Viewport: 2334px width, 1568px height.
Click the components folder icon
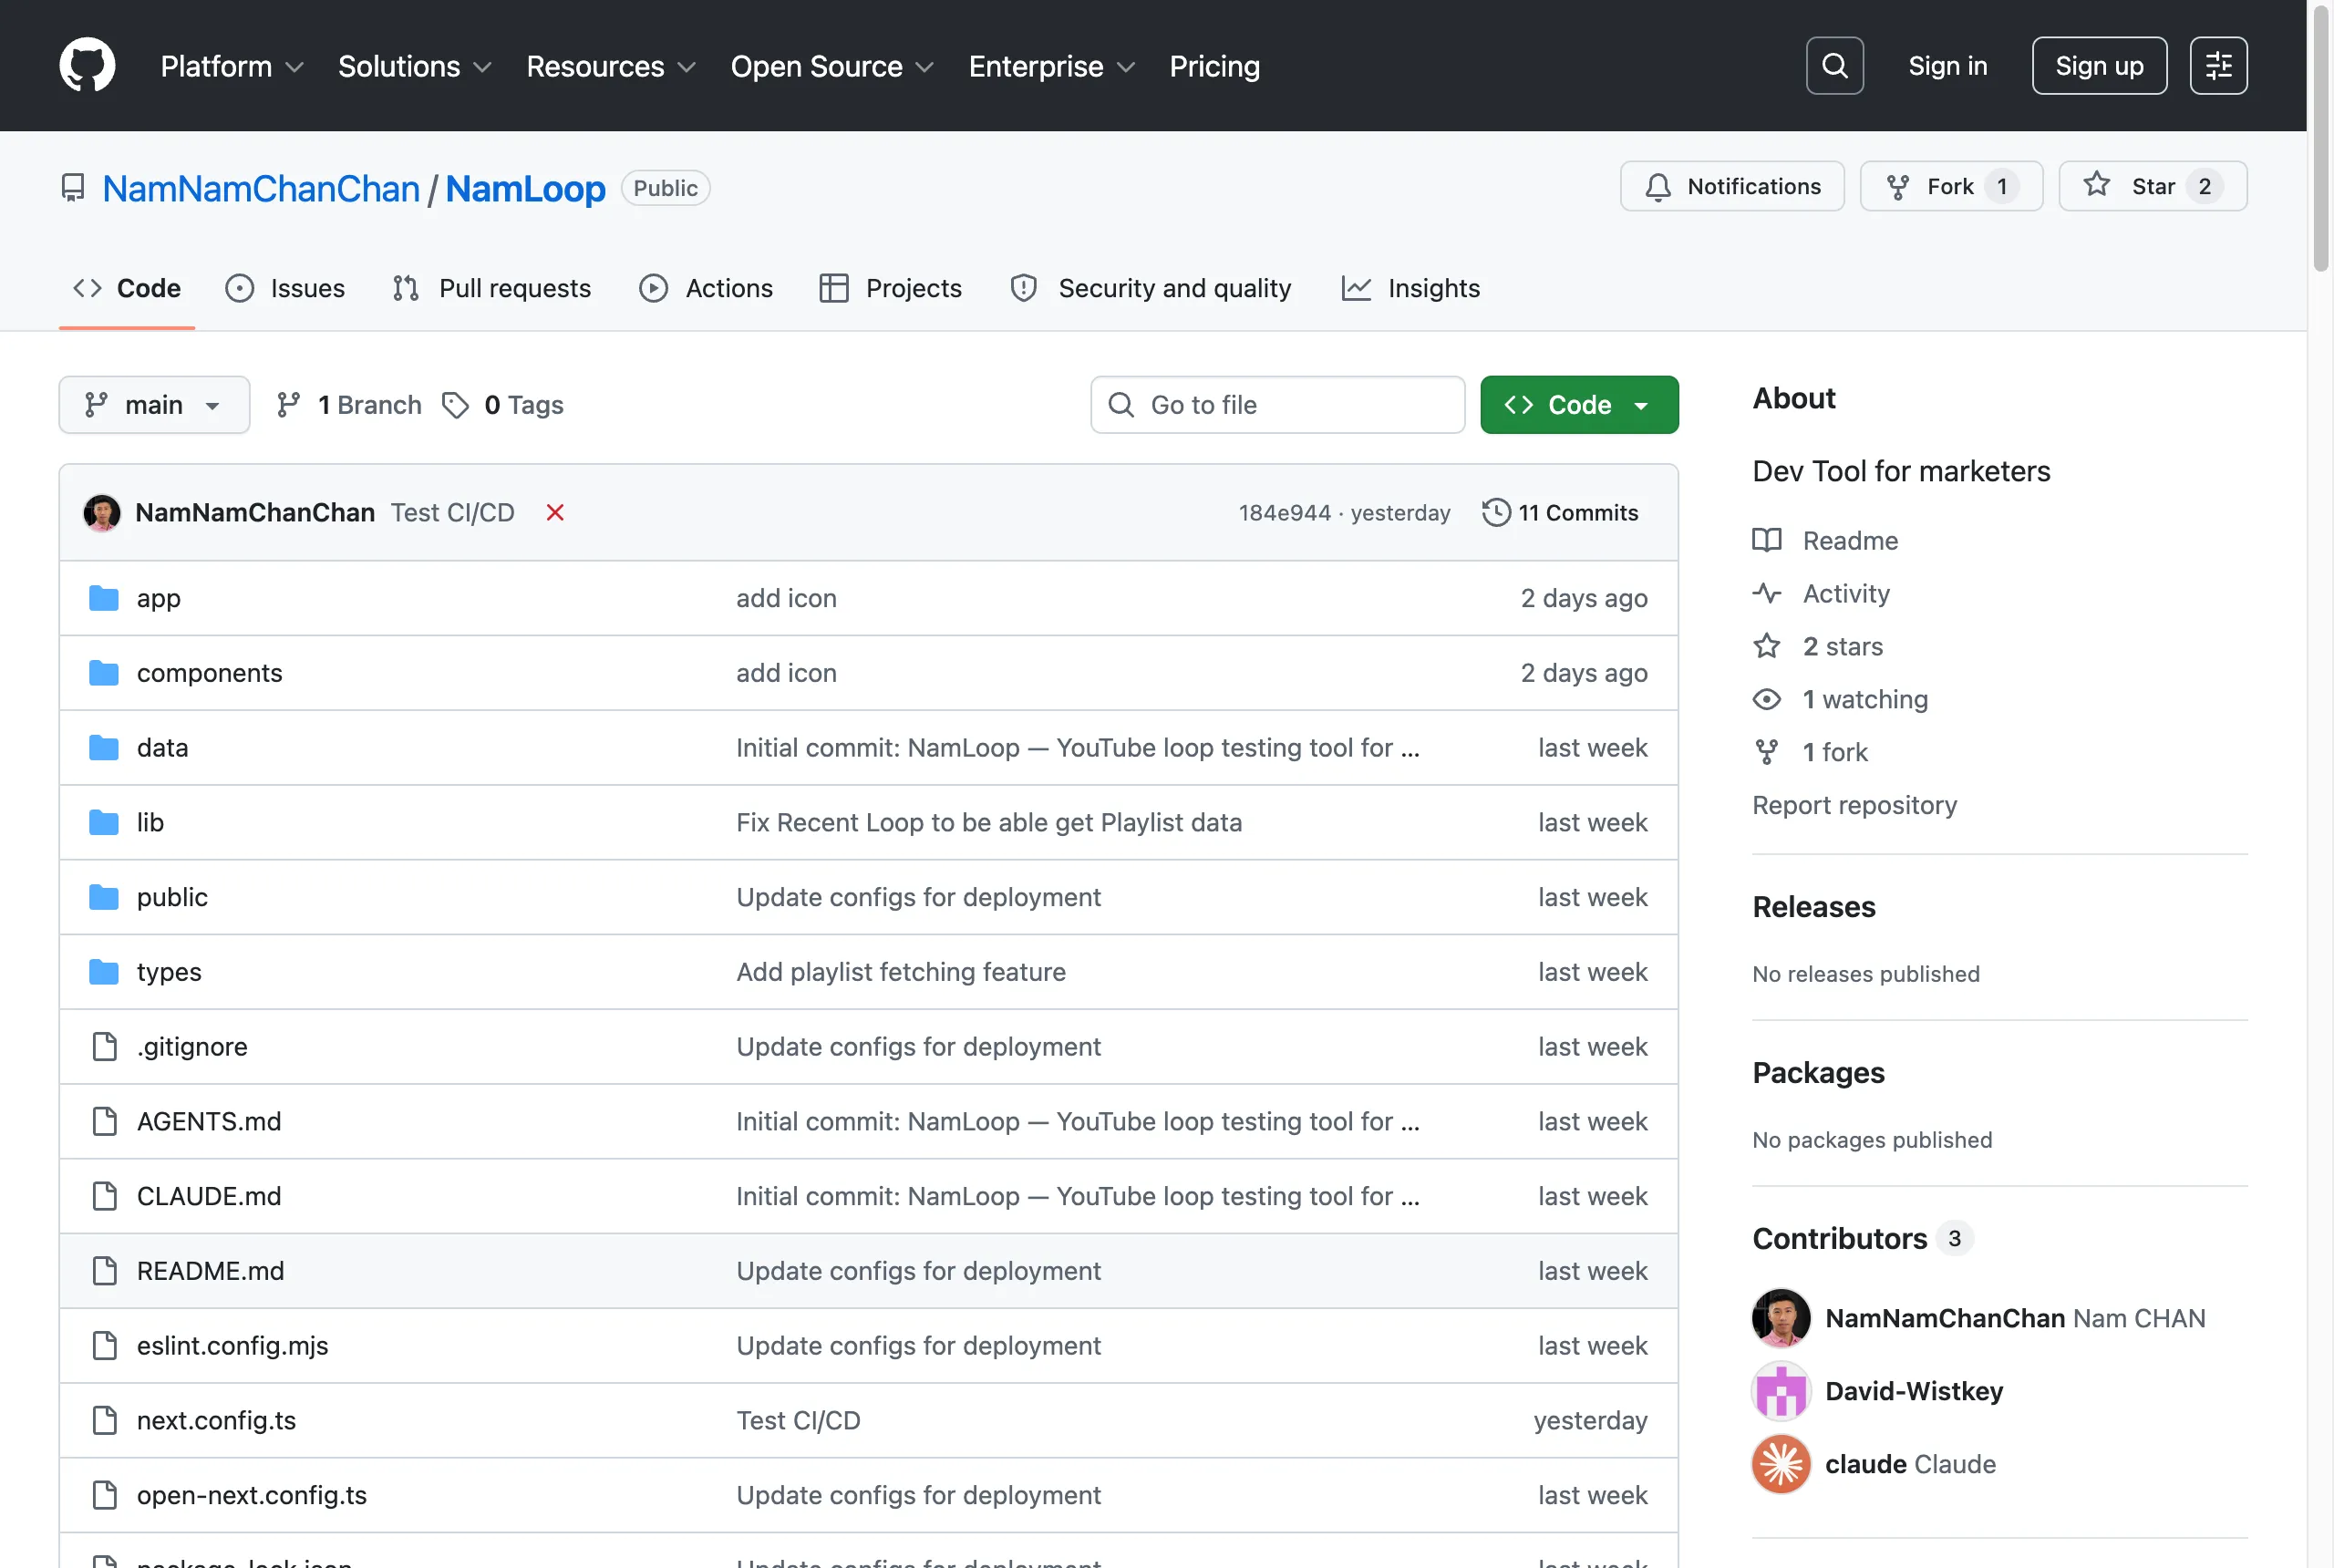tap(104, 673)
